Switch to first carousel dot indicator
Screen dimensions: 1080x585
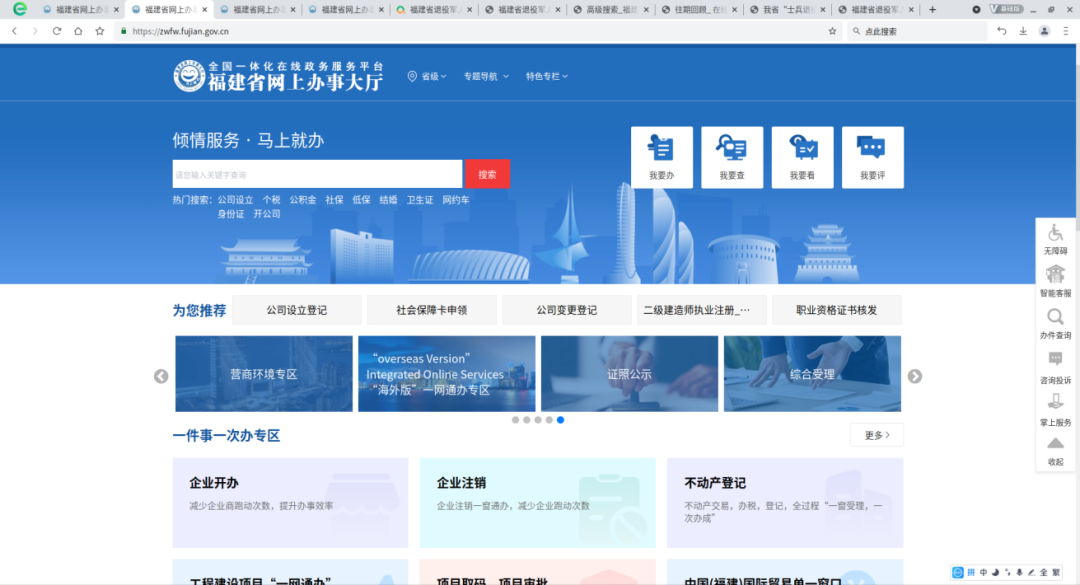(x=516, y=420)
